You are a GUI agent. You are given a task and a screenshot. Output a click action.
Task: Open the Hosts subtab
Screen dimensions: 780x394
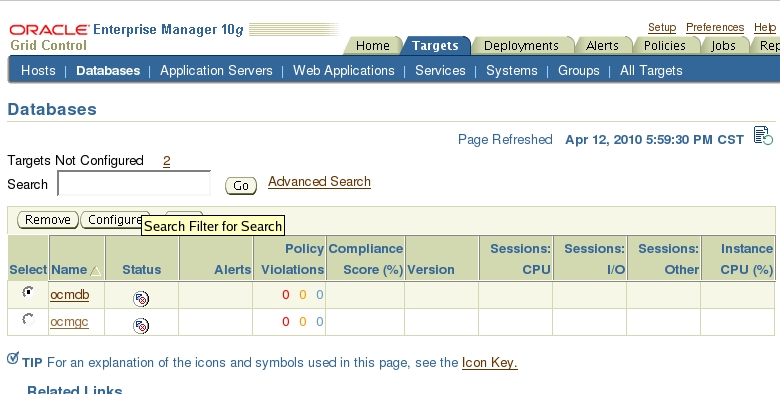coord(38,71)
